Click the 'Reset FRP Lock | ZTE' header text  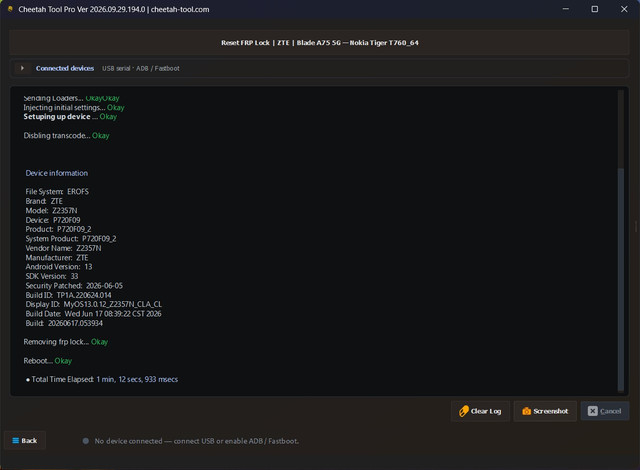pos(320,42)
